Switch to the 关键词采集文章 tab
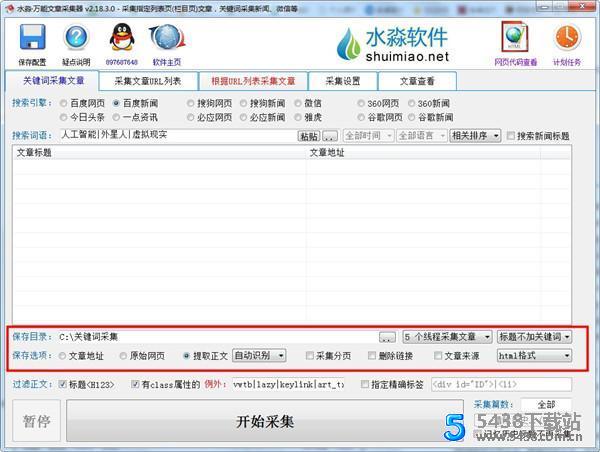This screenshot has height=452, width=600. point(53,81)
